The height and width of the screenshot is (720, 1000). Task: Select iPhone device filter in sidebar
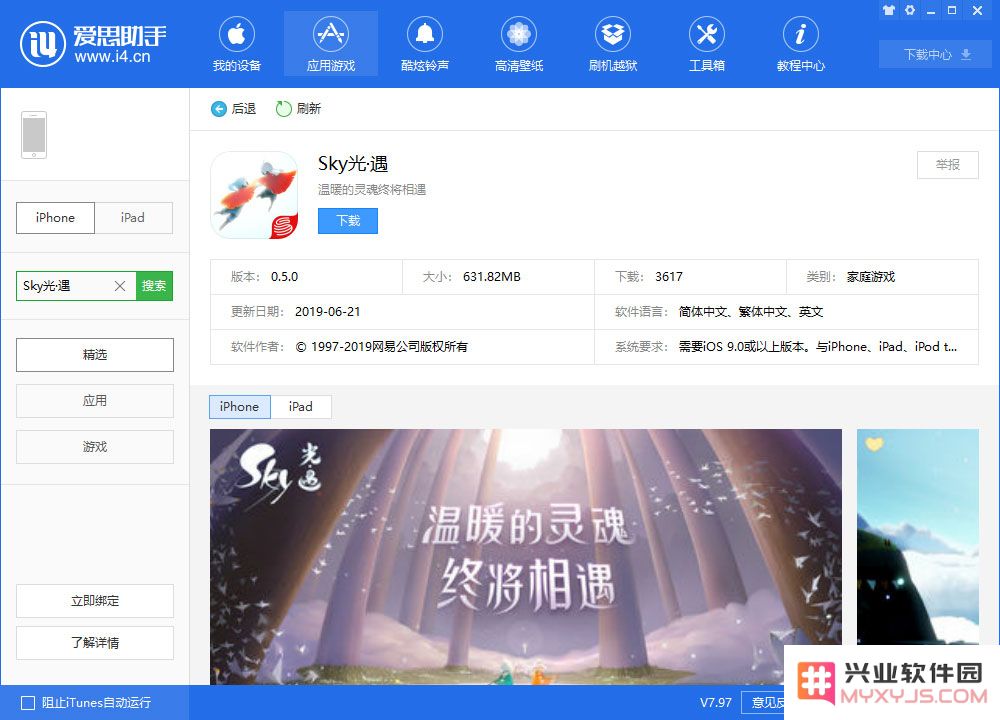55,217
